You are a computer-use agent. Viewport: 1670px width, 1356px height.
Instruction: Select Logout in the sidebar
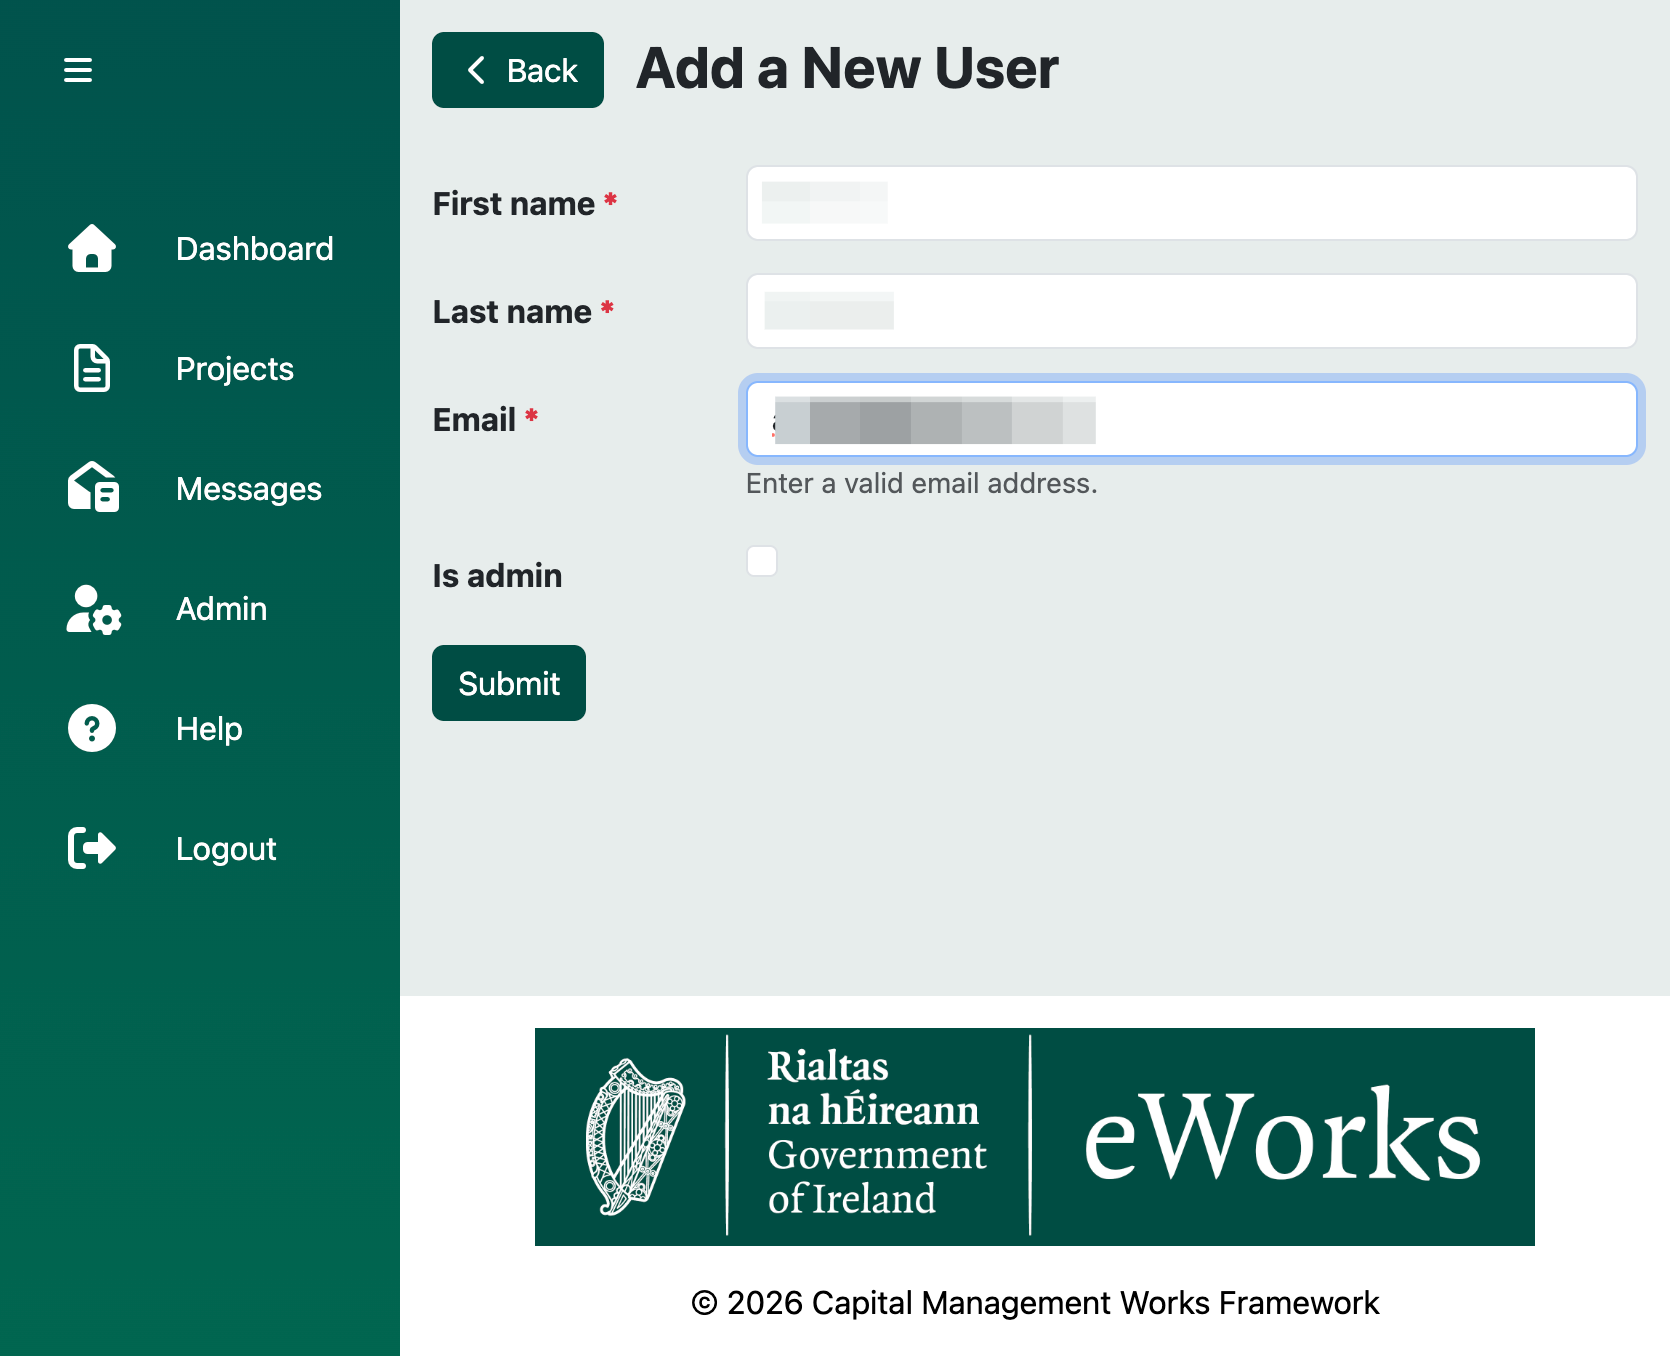click(x=226, y=849)
